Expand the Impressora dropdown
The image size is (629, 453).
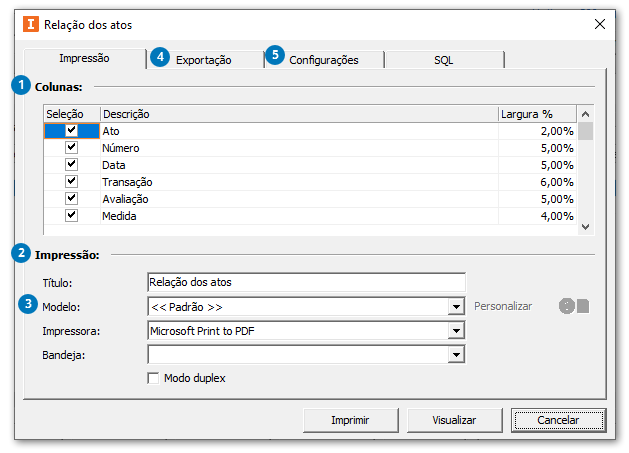pos(456,330)
